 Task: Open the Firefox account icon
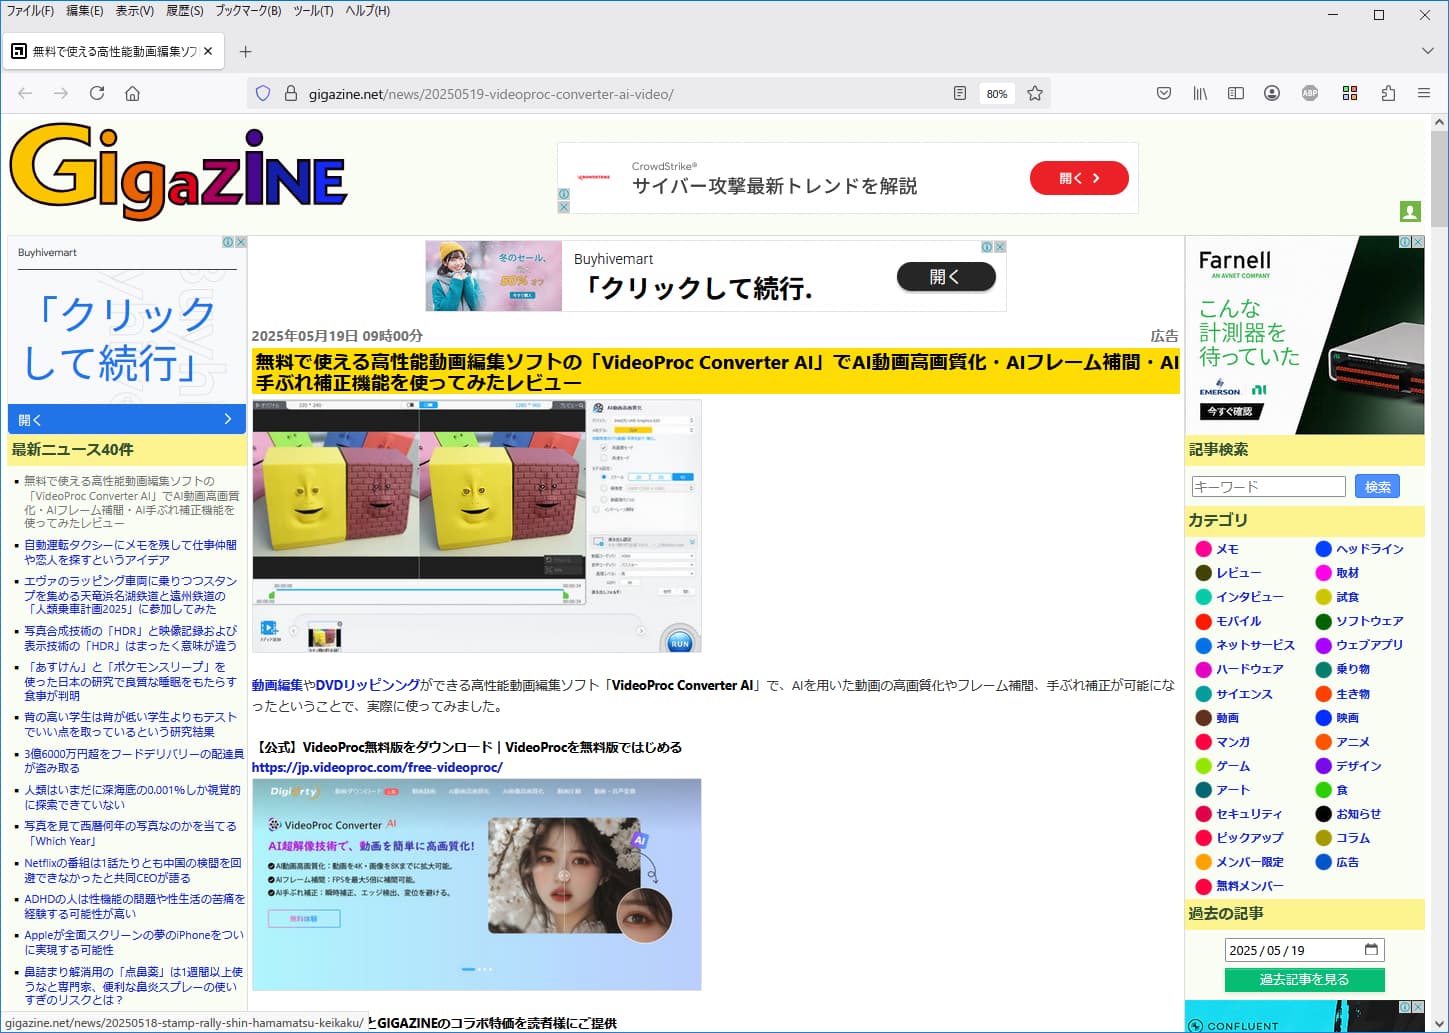(1272, 93)
